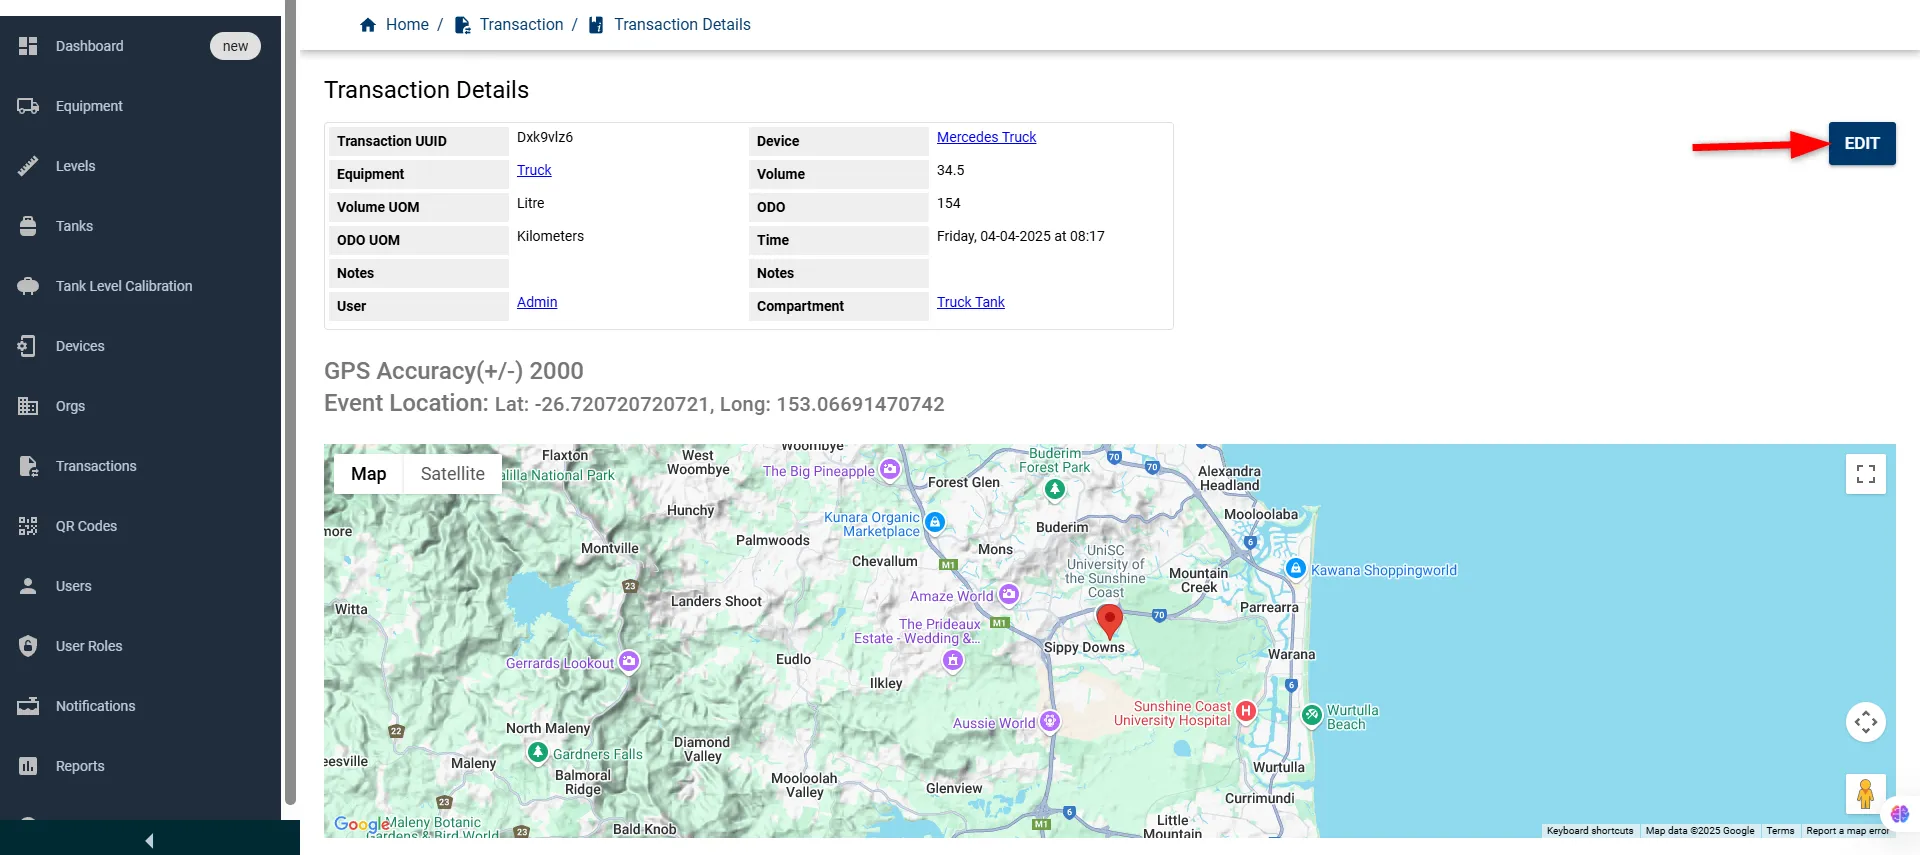Click the Transaction breadcrumb file icon
Image resolution: width=1920 pixels, height=855 pixels.
[462, 25]
